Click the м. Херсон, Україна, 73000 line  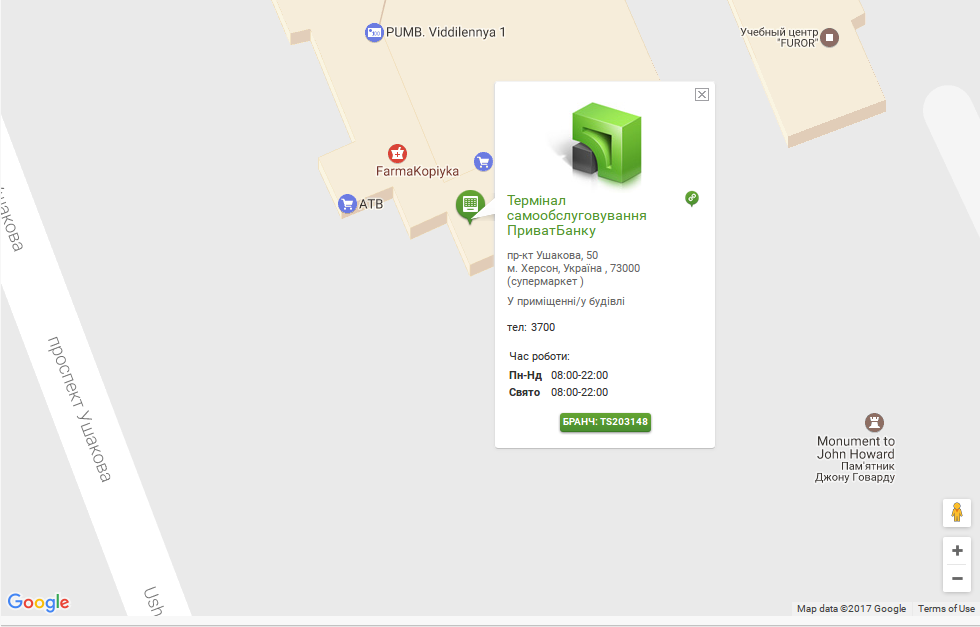[573, 268]
